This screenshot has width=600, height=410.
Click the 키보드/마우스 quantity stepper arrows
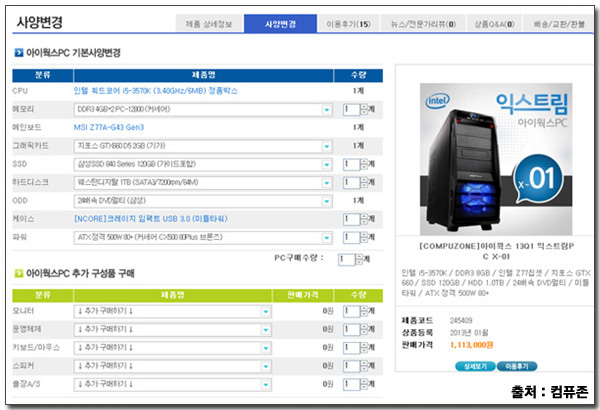click(x=364, y=348)
